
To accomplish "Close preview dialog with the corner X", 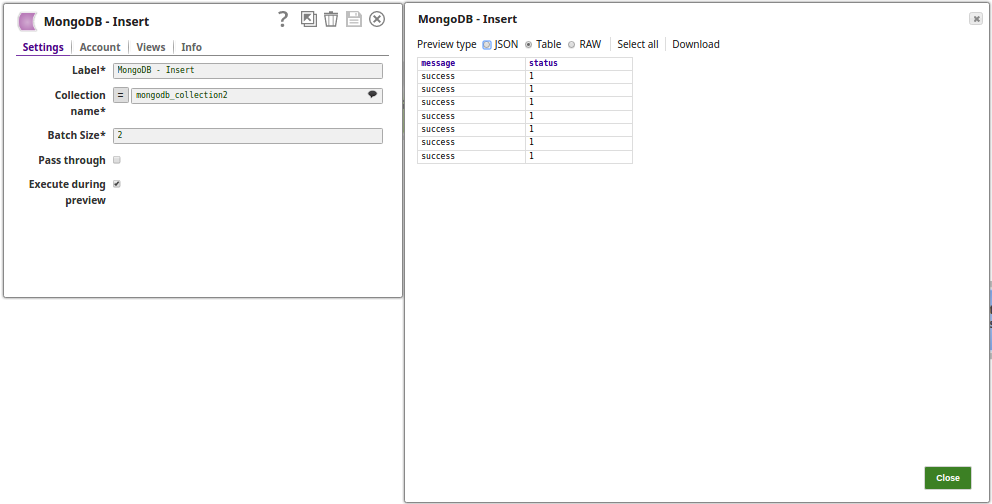I will [976, 19].
